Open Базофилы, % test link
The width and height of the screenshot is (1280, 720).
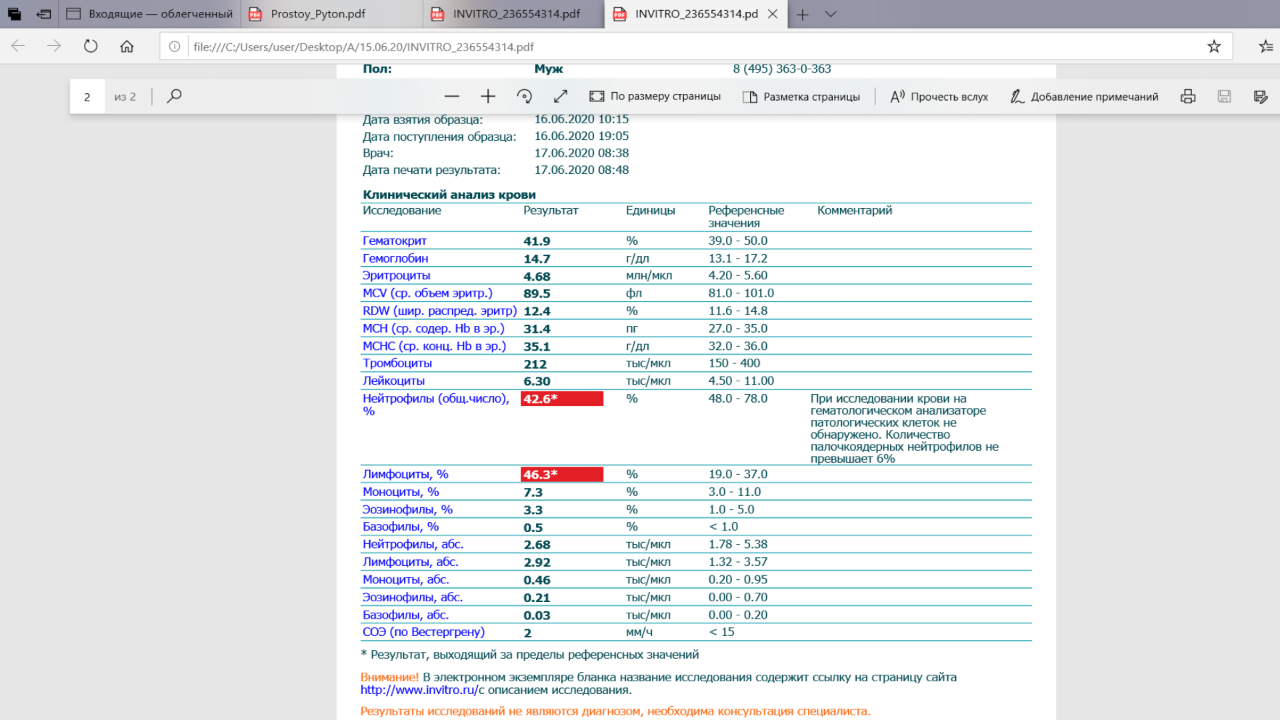coord(400,527)
